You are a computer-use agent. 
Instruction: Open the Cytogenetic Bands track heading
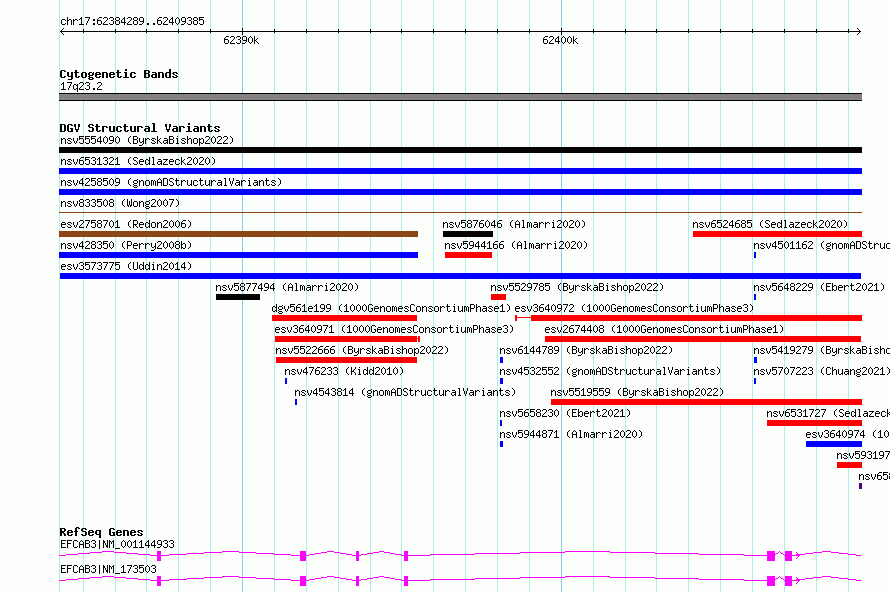pyautogui.click(x=119, y=74)
